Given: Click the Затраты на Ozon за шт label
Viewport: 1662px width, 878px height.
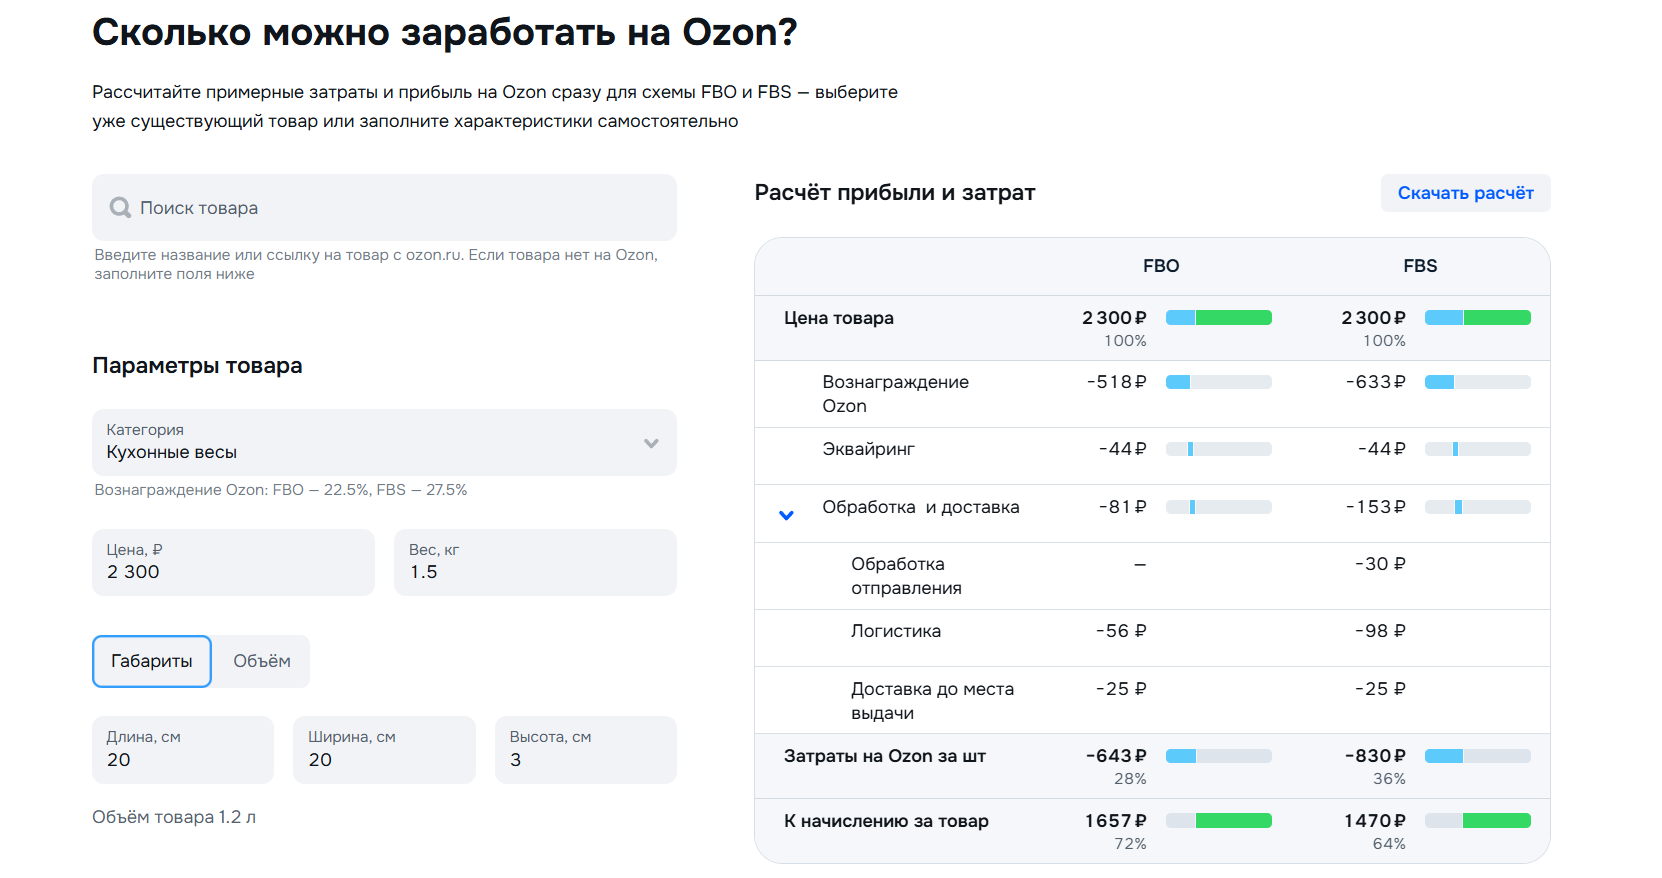Looking at the screenshot, I should 885,756.
